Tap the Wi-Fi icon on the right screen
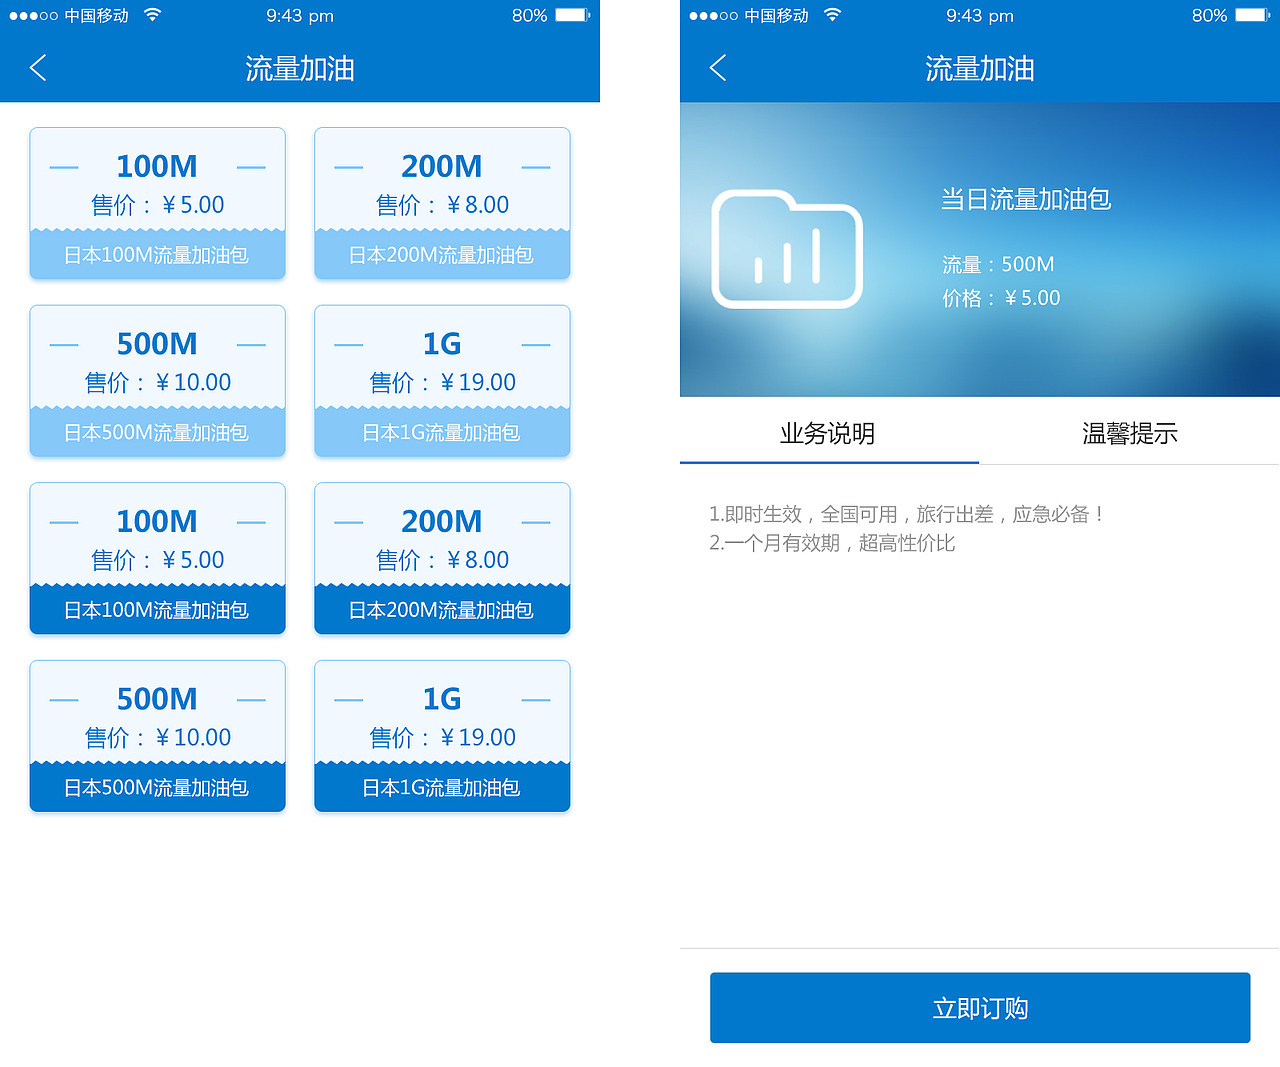The height and width of the screenshot is (1067, 1280). (x=831, y=15)
